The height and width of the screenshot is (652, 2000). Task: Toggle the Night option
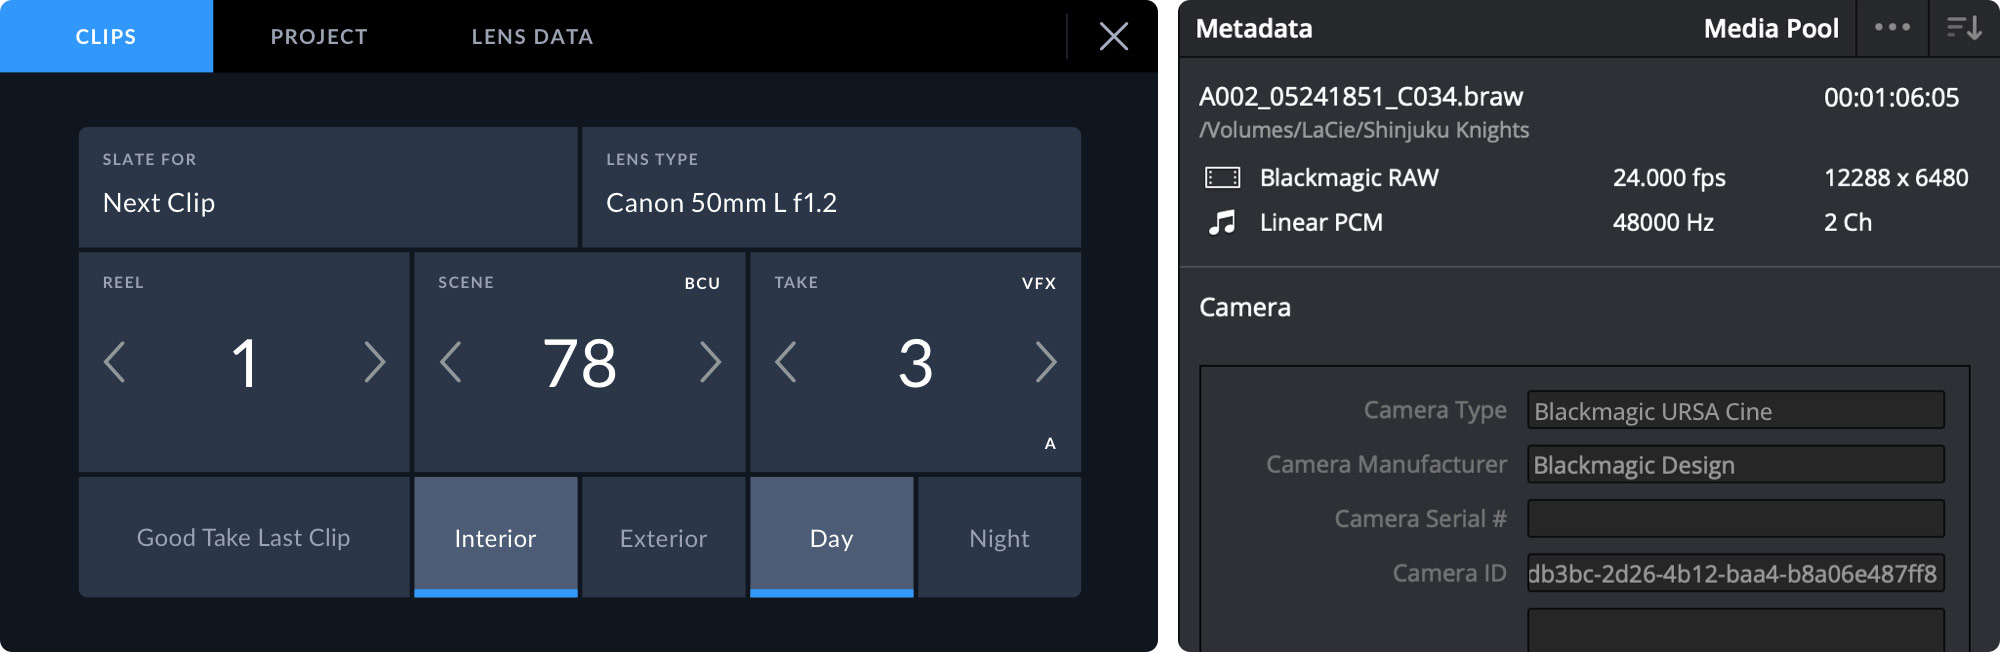(1000, 537)
